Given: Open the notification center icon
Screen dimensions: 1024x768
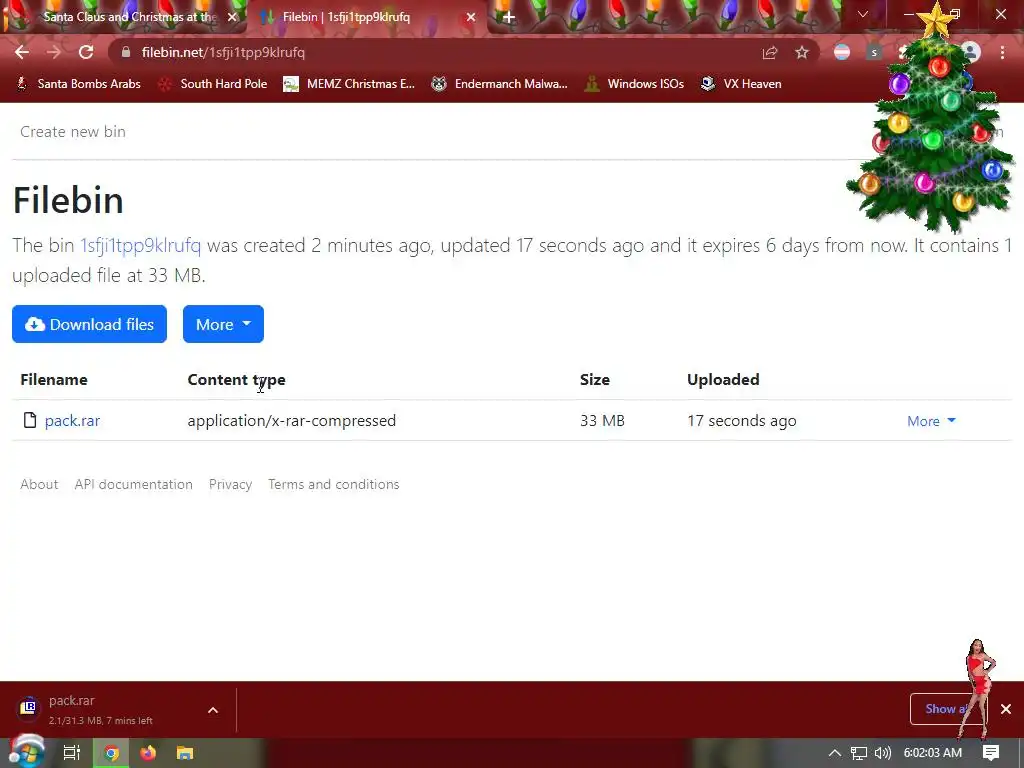Looking at the screenshot, I should coord(991,753).
